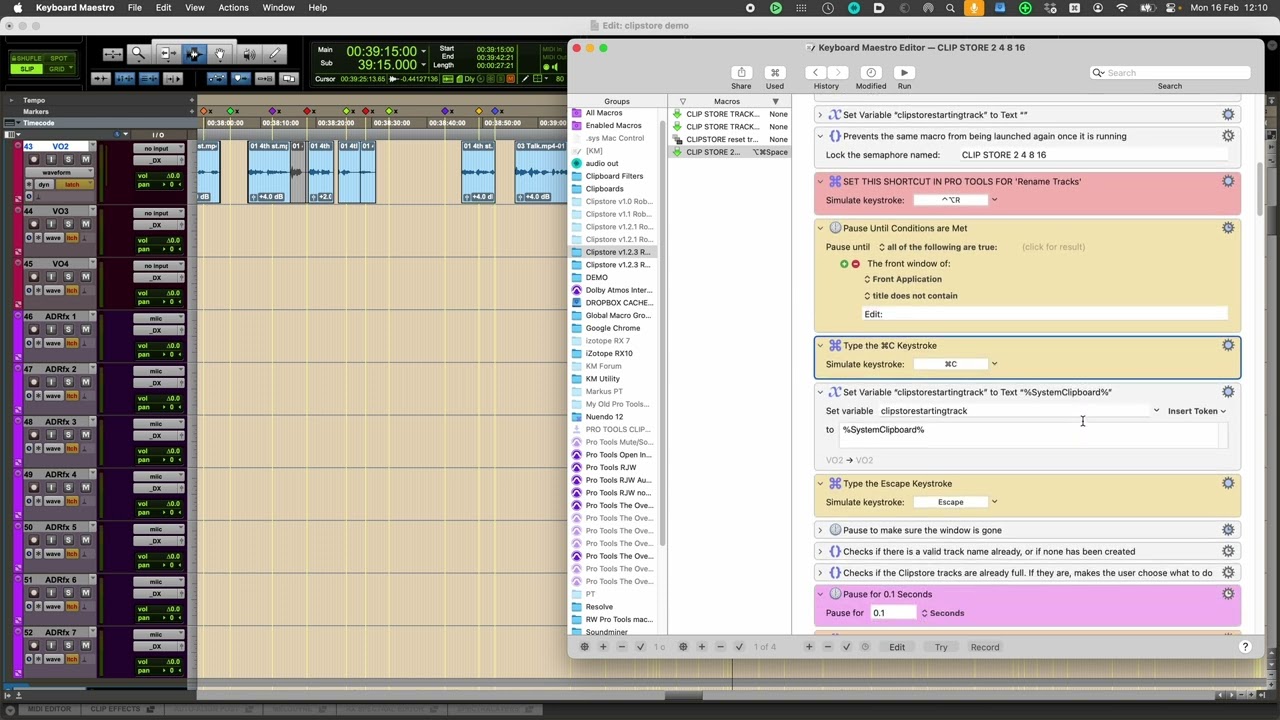Toggle record enable on VO2 track
Viewport: 1280px width, 720px height.
[33, 160]
